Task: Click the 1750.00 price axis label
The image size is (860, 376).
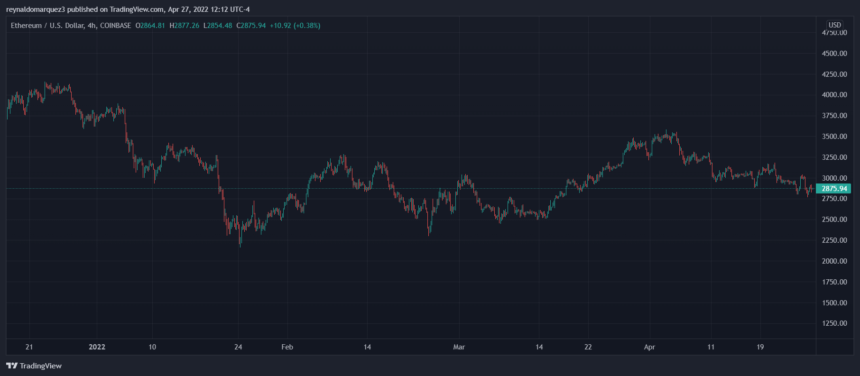Action: [x=835, y=282]
